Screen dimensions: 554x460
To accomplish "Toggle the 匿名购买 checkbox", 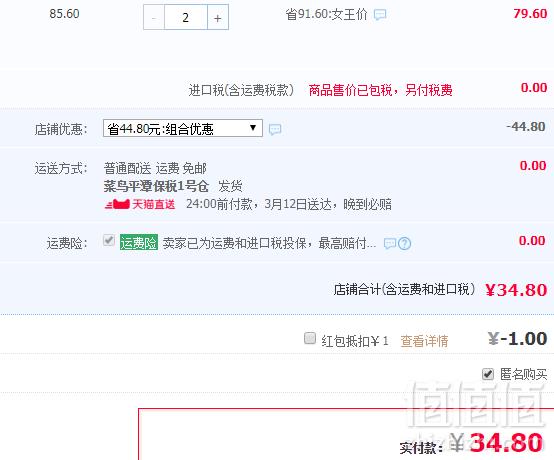I will (488, 374).
